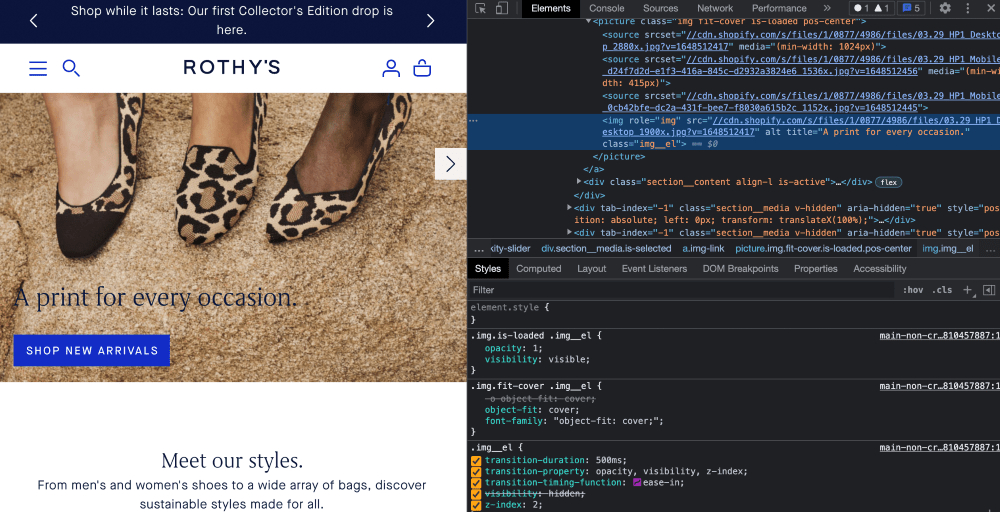This screenshot has height=512, width=1000.
Task: Toggle the device toolbar icon
Action: (x=502, y=8)
